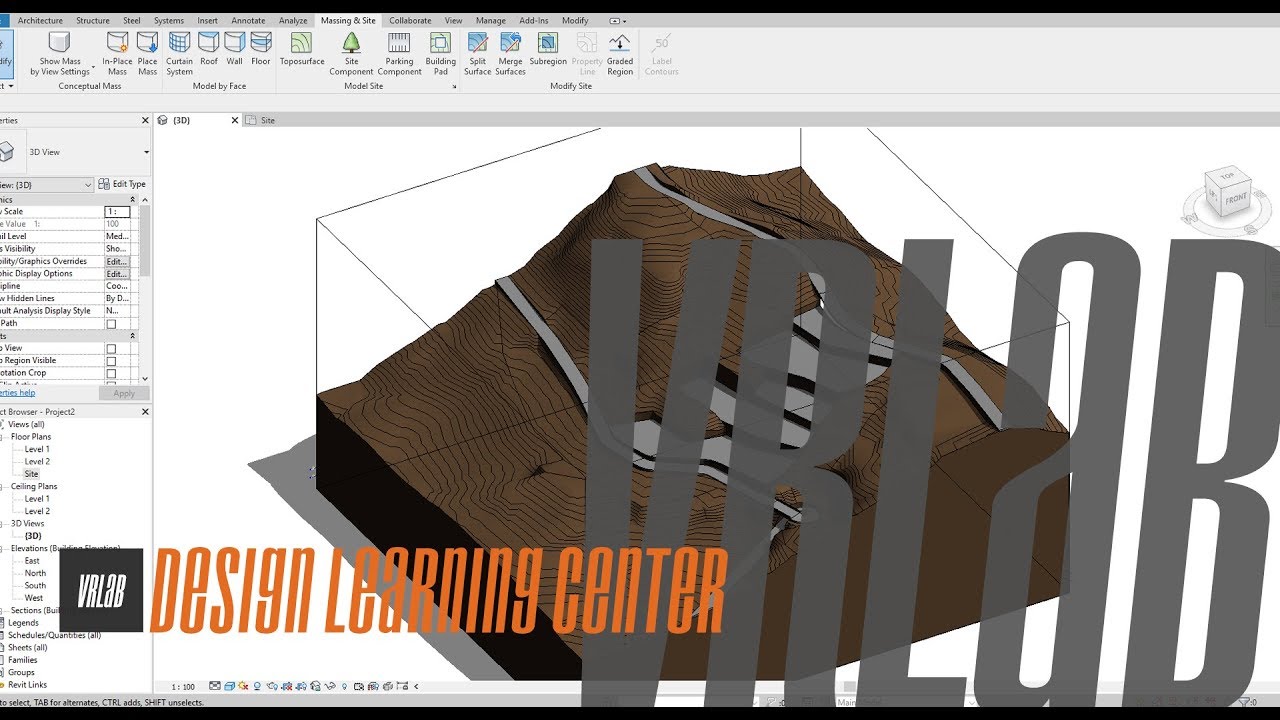Viewport: 1280px width, 720px height.
Task: Select the Parking Component tool
Action: pos(399,53)
